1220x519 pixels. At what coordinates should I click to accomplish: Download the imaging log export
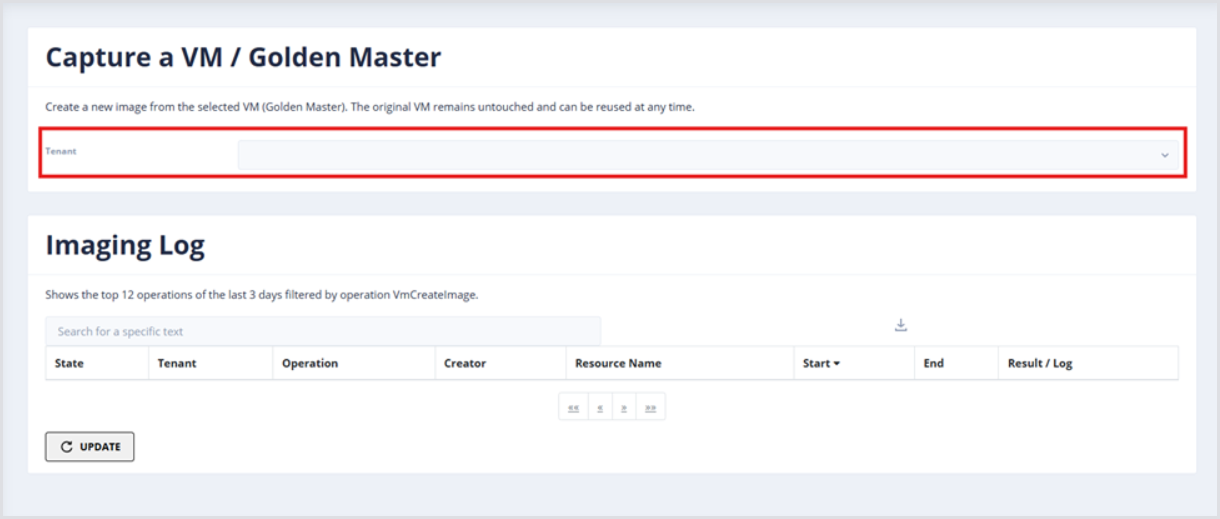click(900, 325)
